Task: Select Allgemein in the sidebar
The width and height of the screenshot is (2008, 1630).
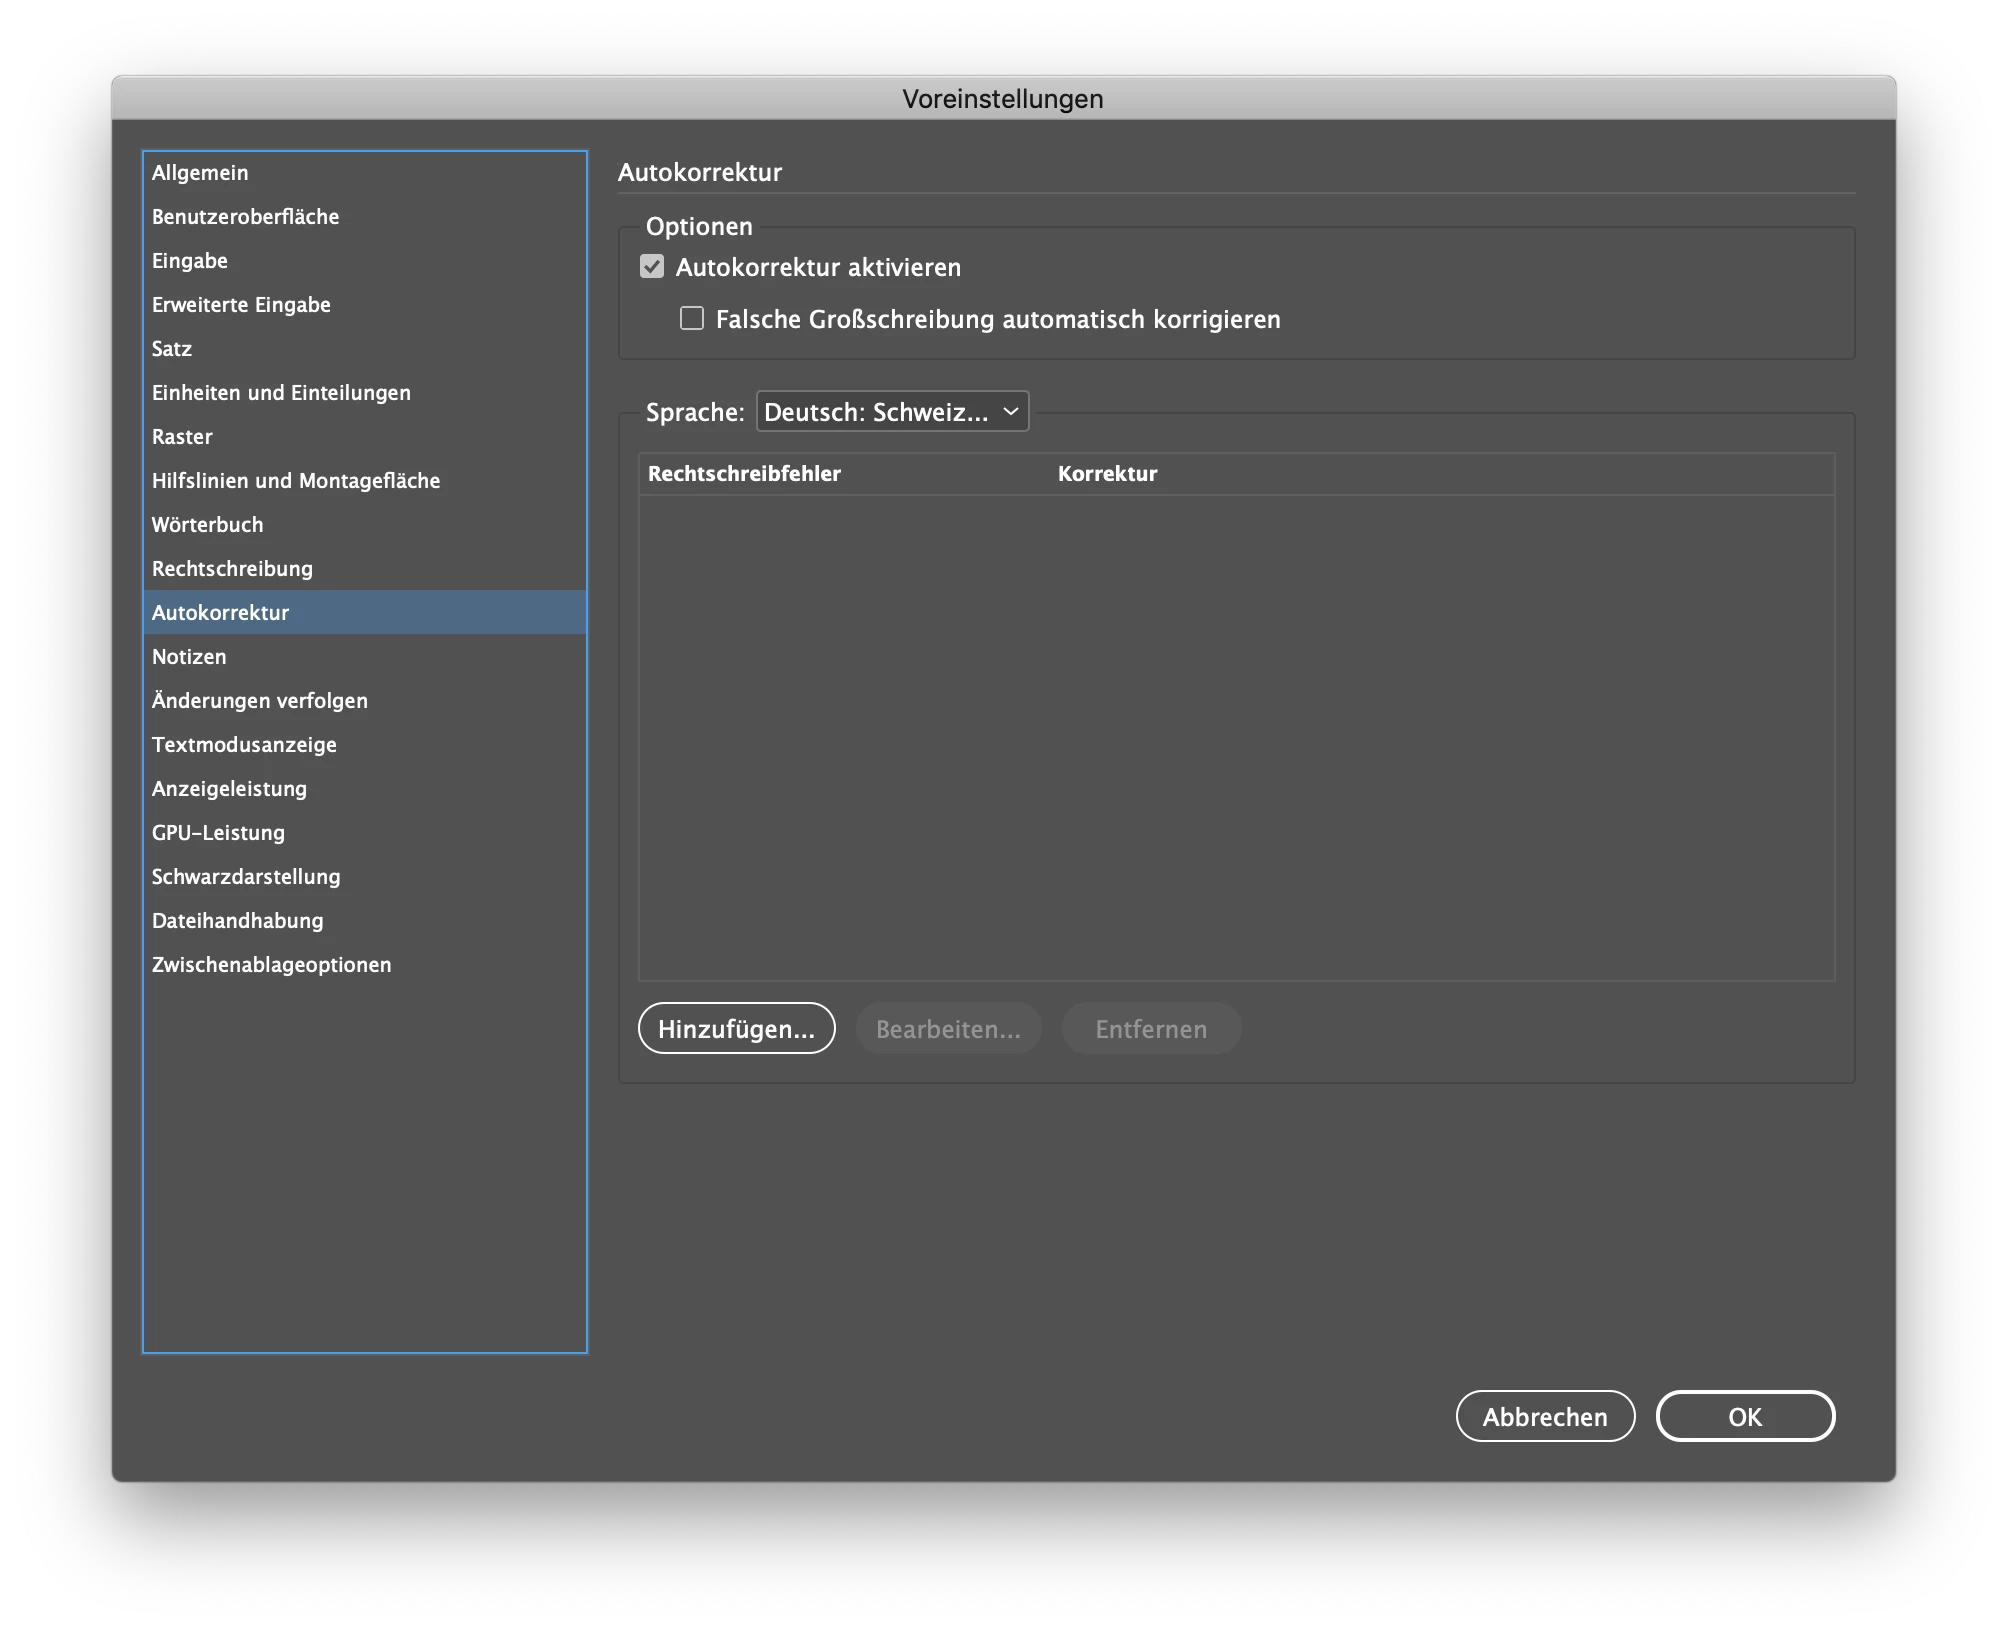Action: [200, 173]
